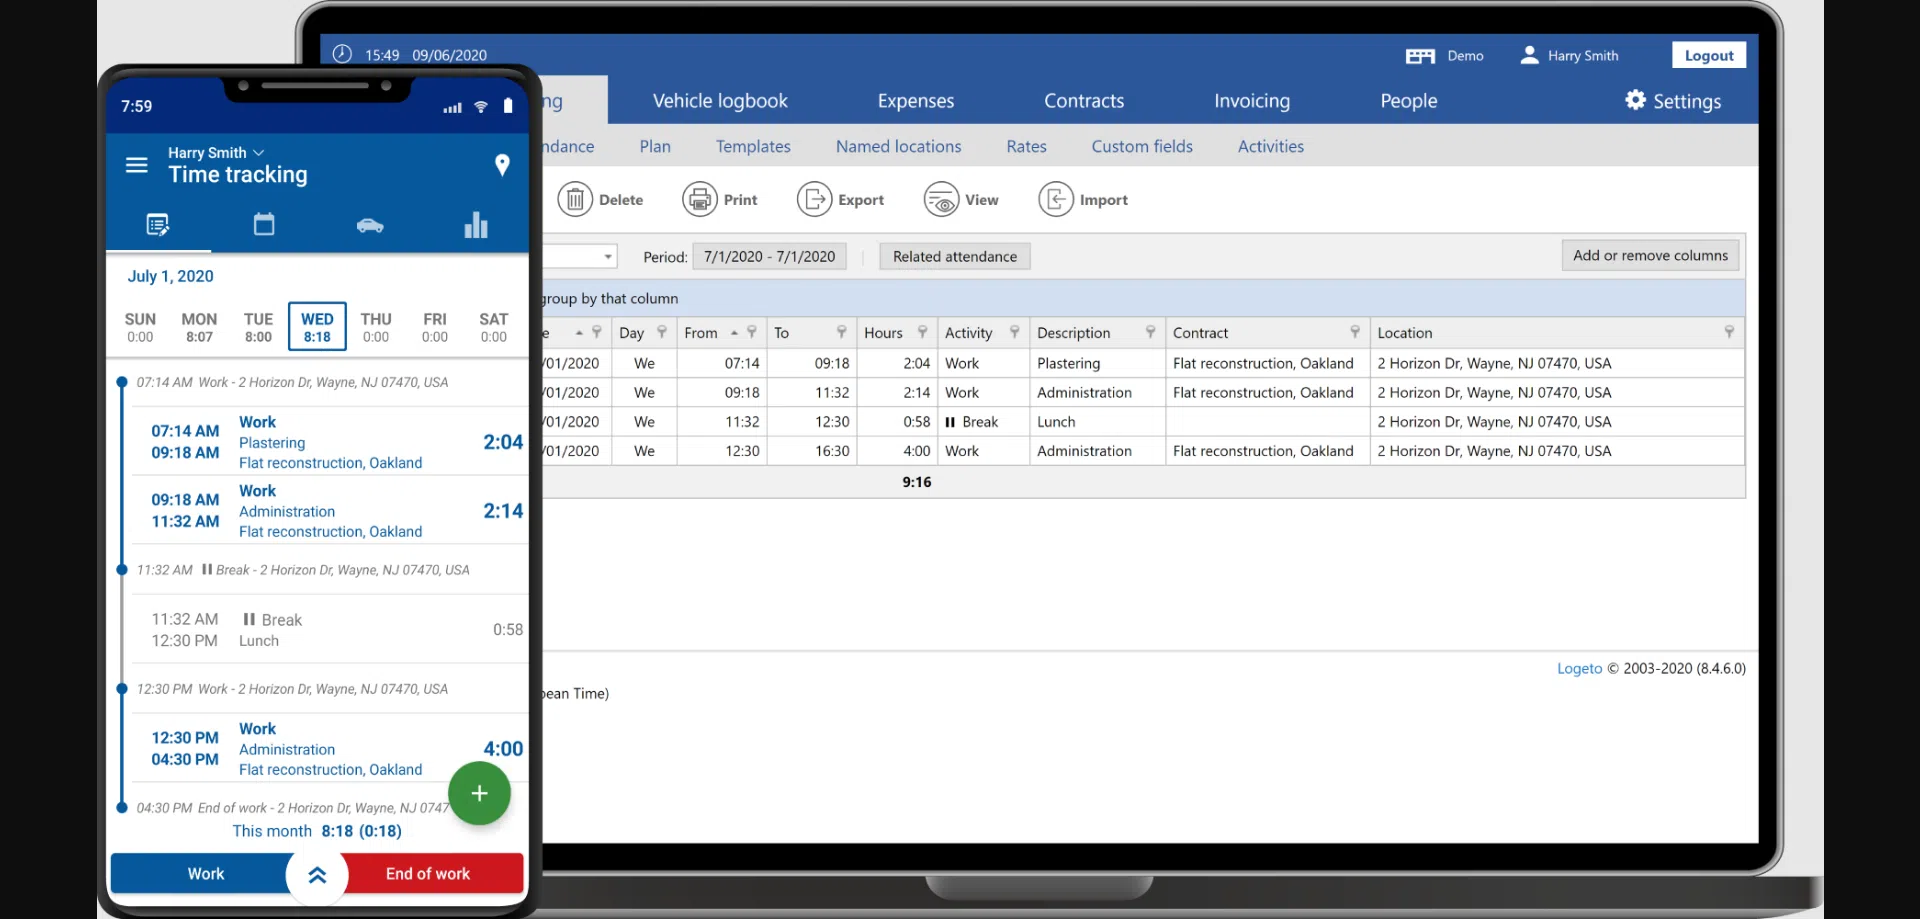
Task: Click the Delete toolbar icon
Action: 576,199
